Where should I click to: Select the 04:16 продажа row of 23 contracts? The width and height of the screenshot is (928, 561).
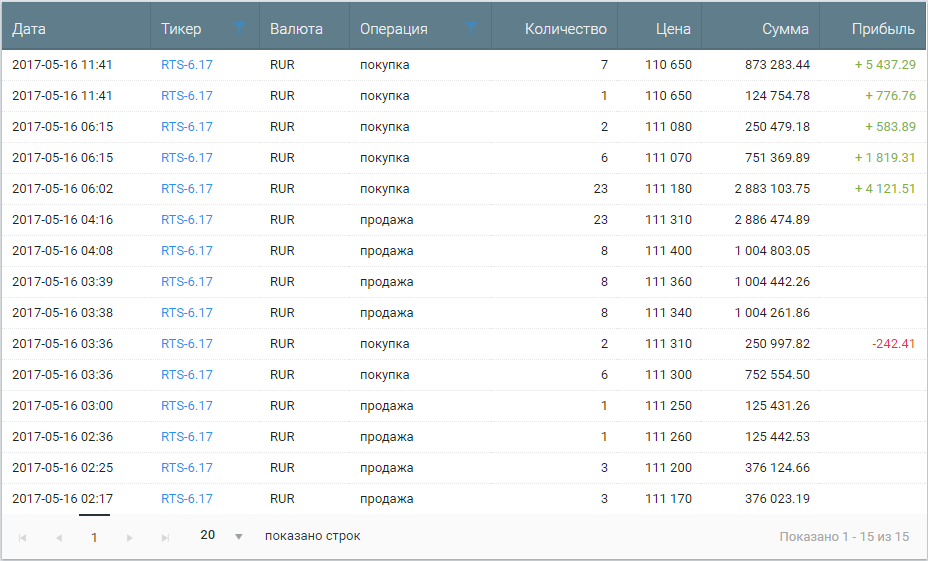(x=464, y=220)
